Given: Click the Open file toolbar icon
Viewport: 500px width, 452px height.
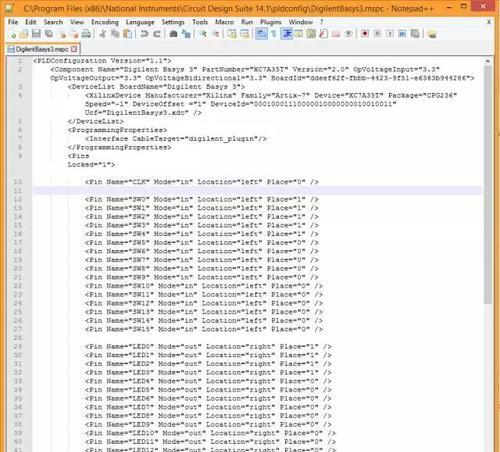Looking at the screenshot, I should tap(24, 34).
